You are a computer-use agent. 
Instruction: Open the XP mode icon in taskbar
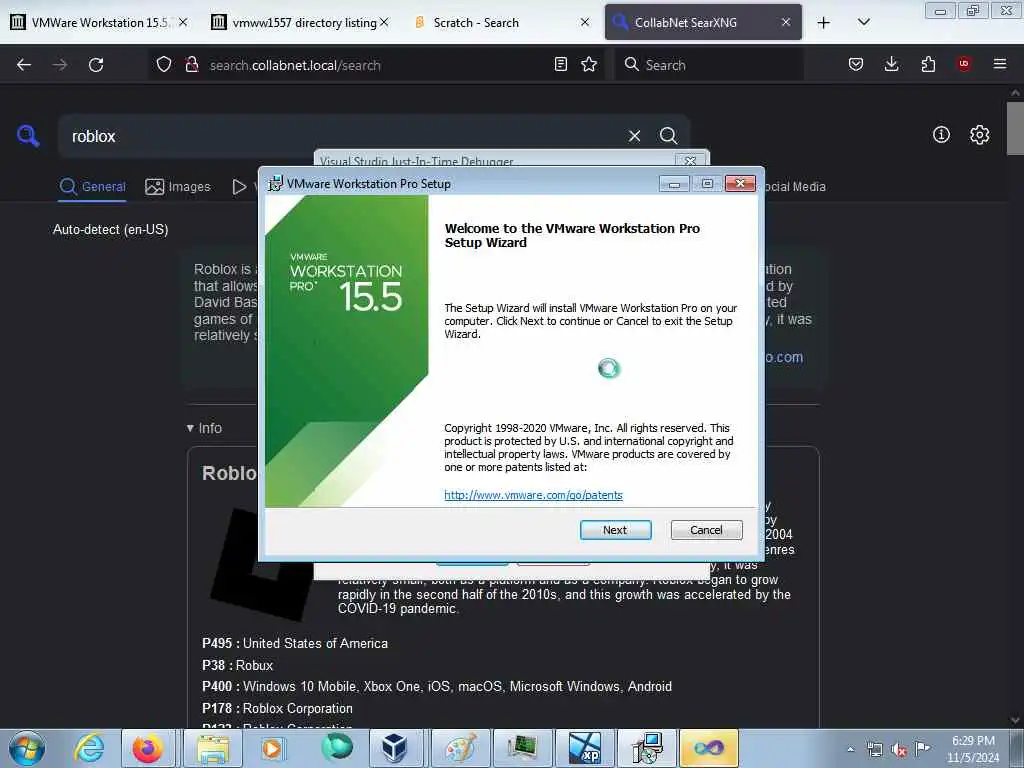coord(584,748)
